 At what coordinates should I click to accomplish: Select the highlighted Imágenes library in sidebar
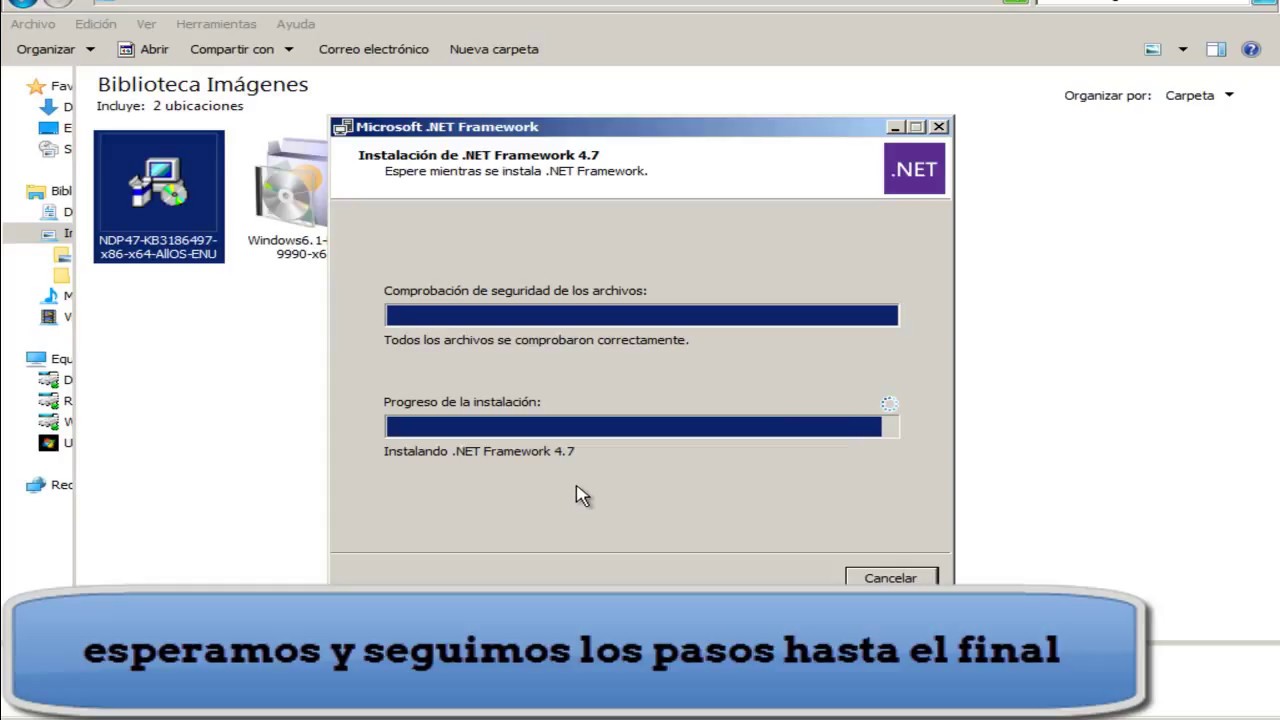coord(48,233)
